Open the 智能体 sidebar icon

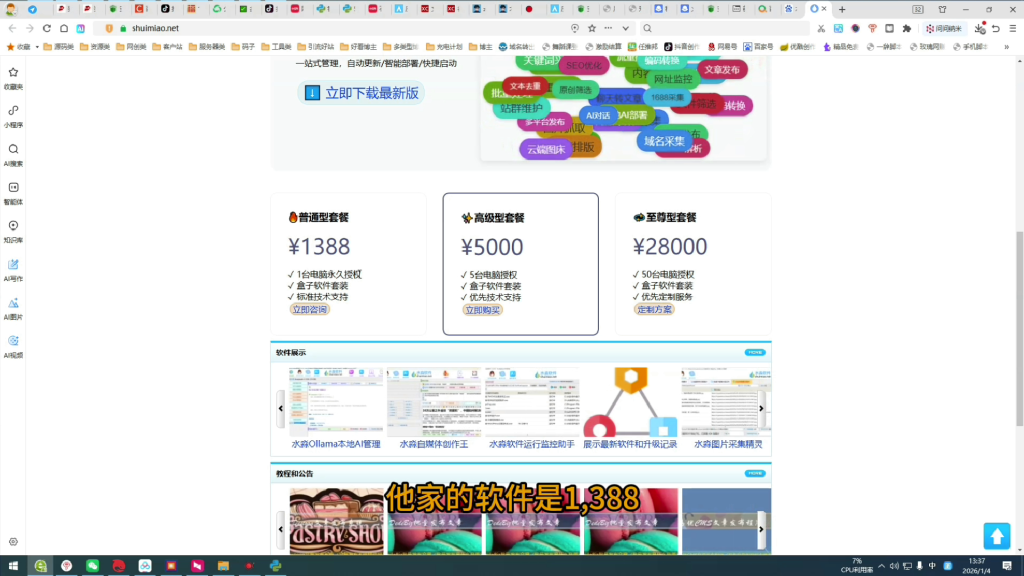pyautogui.click(x=13, y=188)
